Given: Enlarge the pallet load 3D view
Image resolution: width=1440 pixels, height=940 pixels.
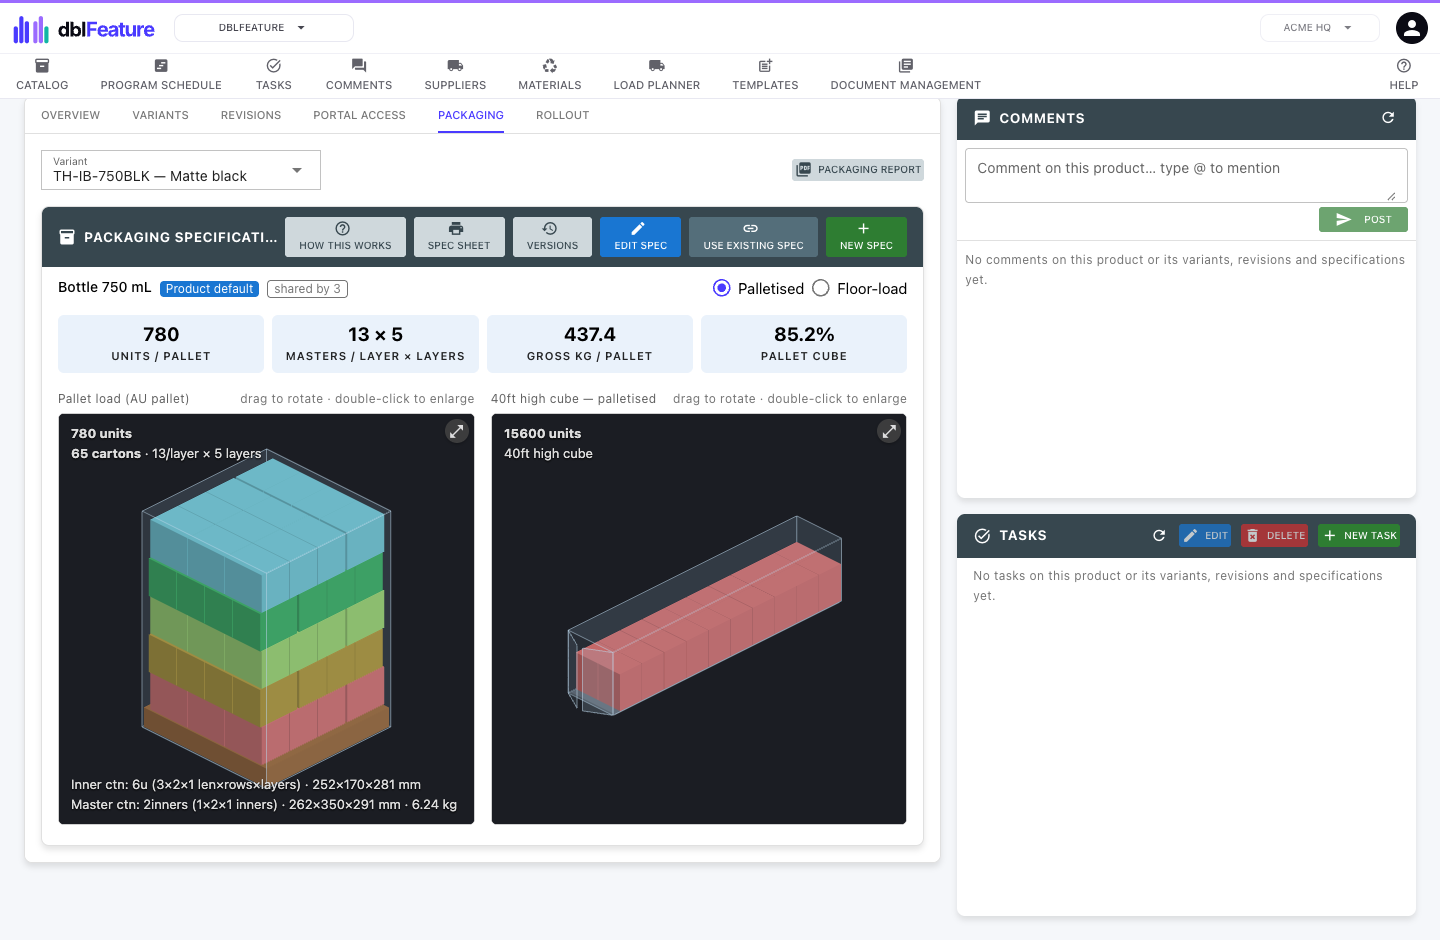Looking at the screenshot, I should click(456, 431).
